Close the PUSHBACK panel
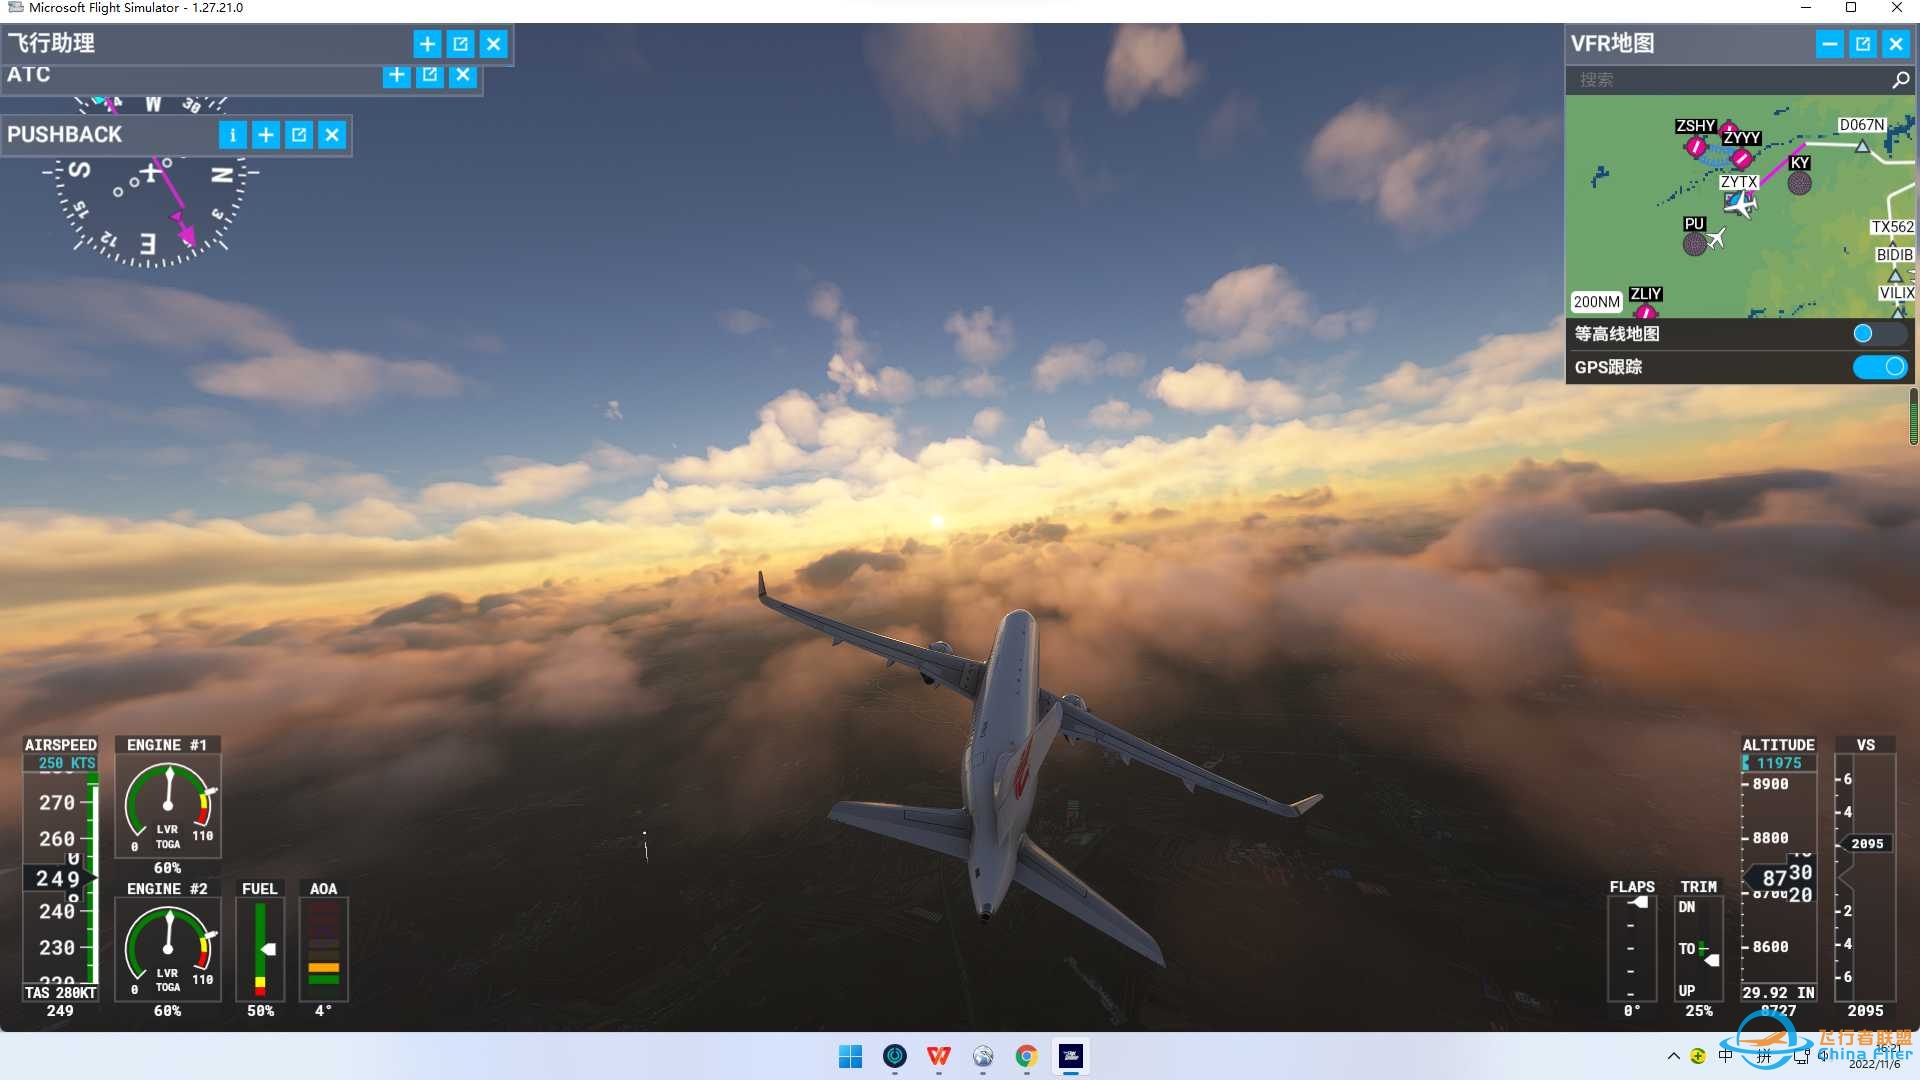The height and width of the screenshot is (1080, 1920). point(332,135)
